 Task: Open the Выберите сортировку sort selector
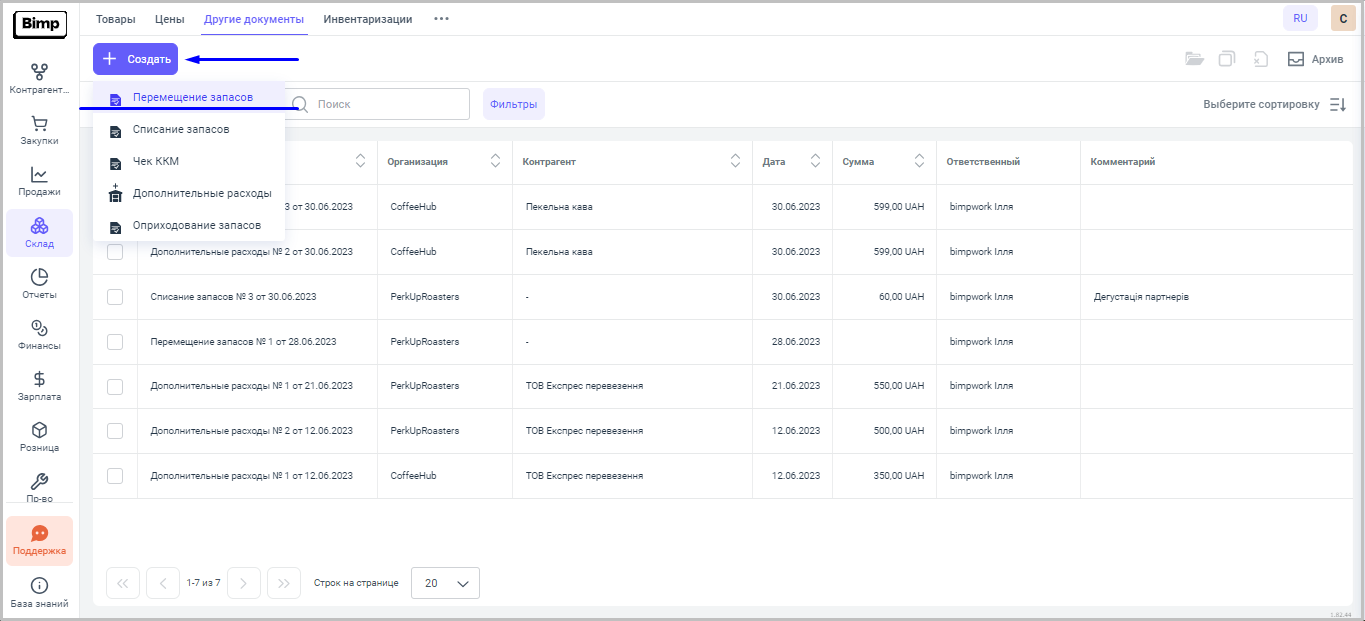click(1274, 104)
